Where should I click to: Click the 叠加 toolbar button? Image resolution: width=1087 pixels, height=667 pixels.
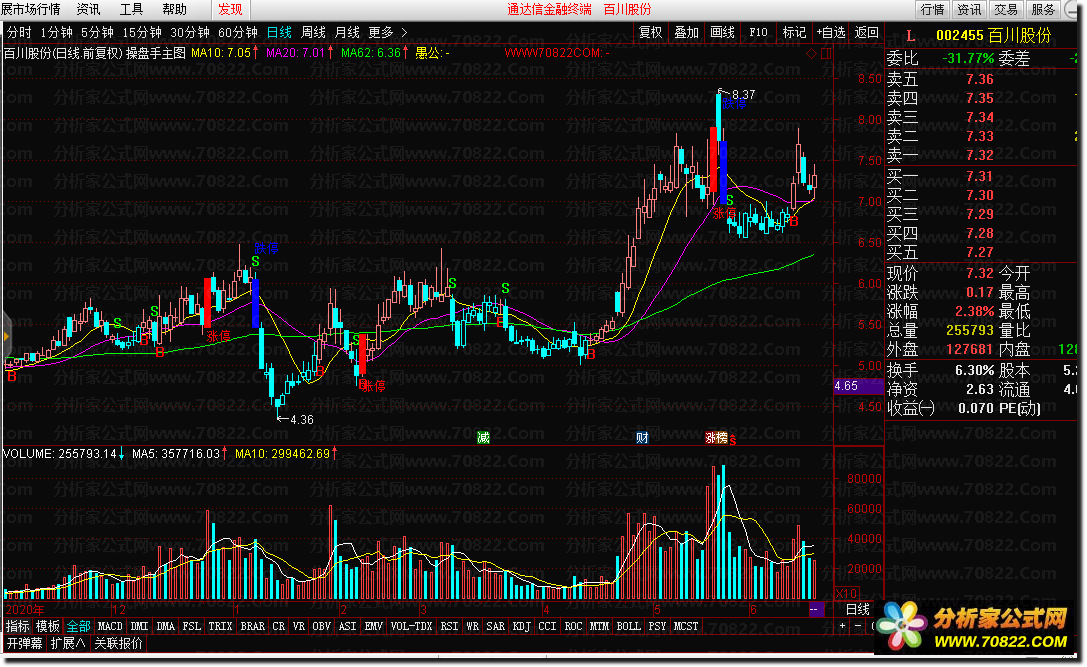[x=686, y=33]
